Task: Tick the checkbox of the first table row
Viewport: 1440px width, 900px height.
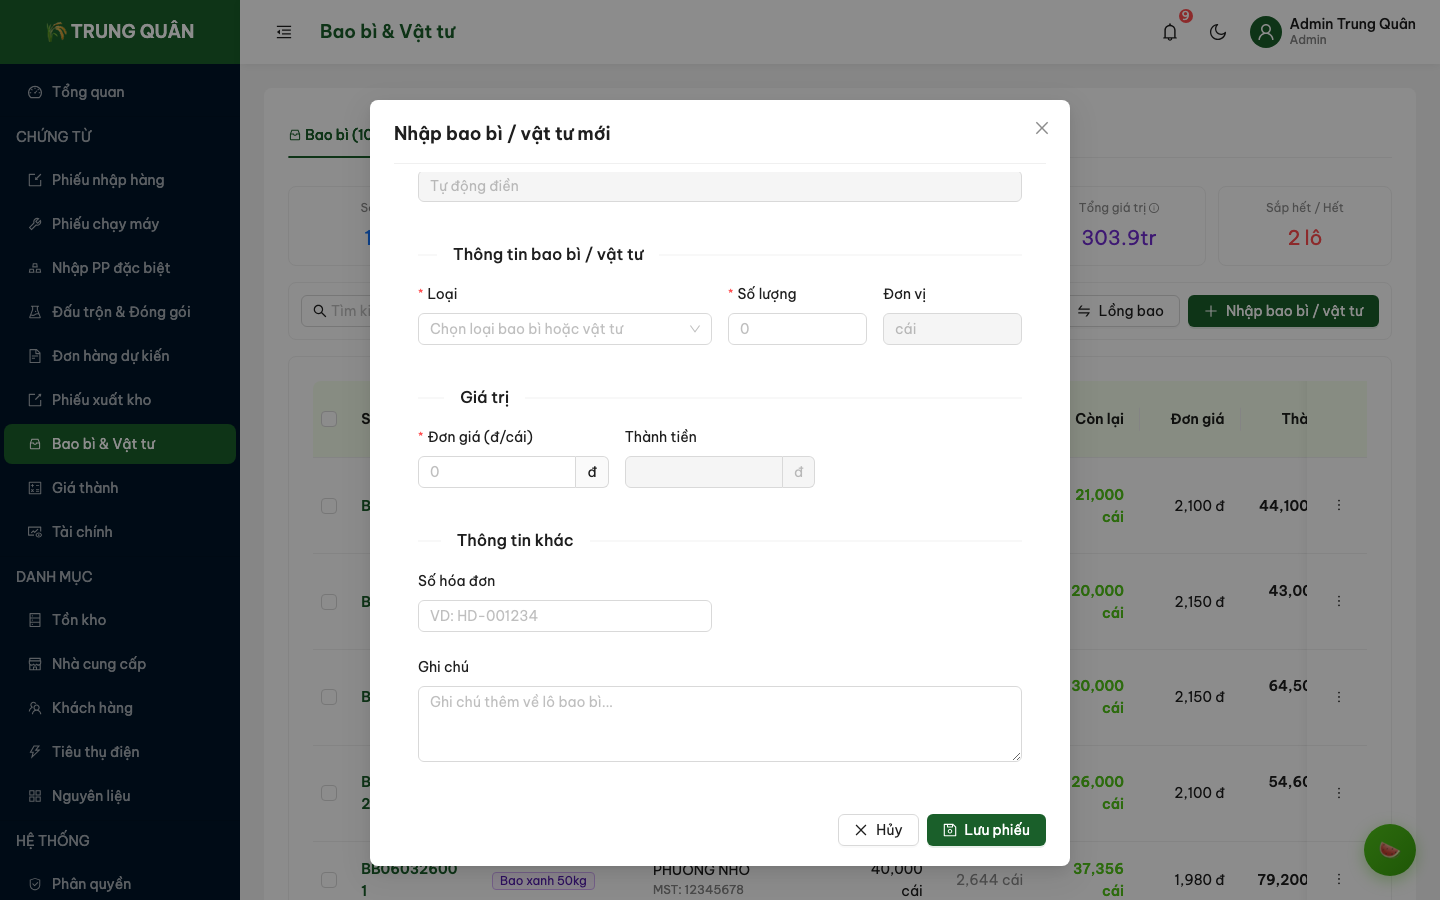Action: click(x=329, y=506)
